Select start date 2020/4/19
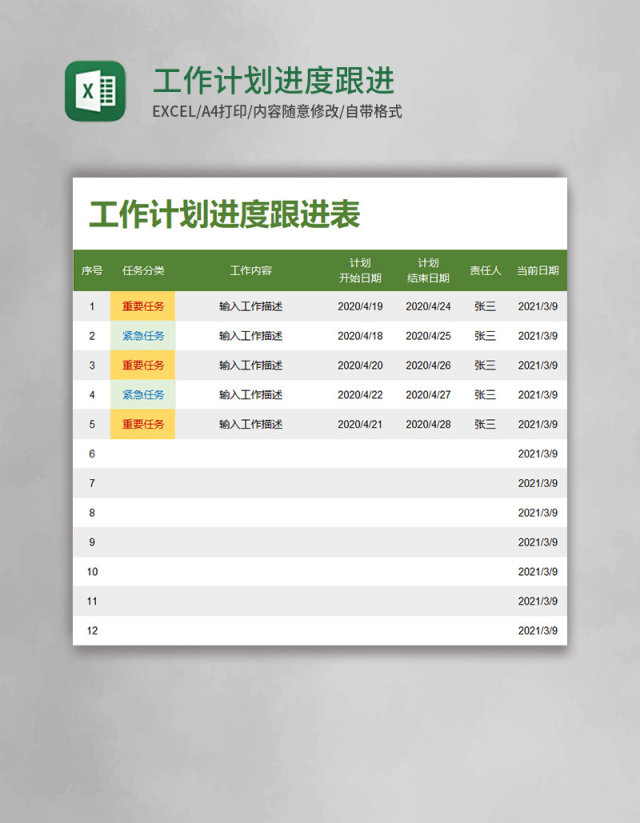This screenshot has height=823, width=640. click(360, 306)
